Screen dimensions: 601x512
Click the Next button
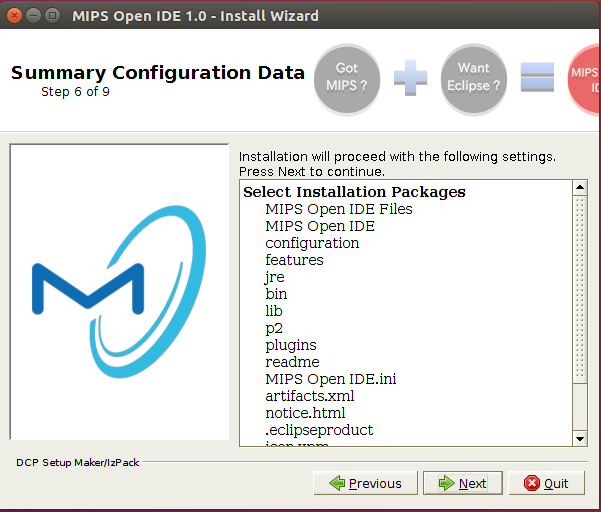(x=463, y=483)
